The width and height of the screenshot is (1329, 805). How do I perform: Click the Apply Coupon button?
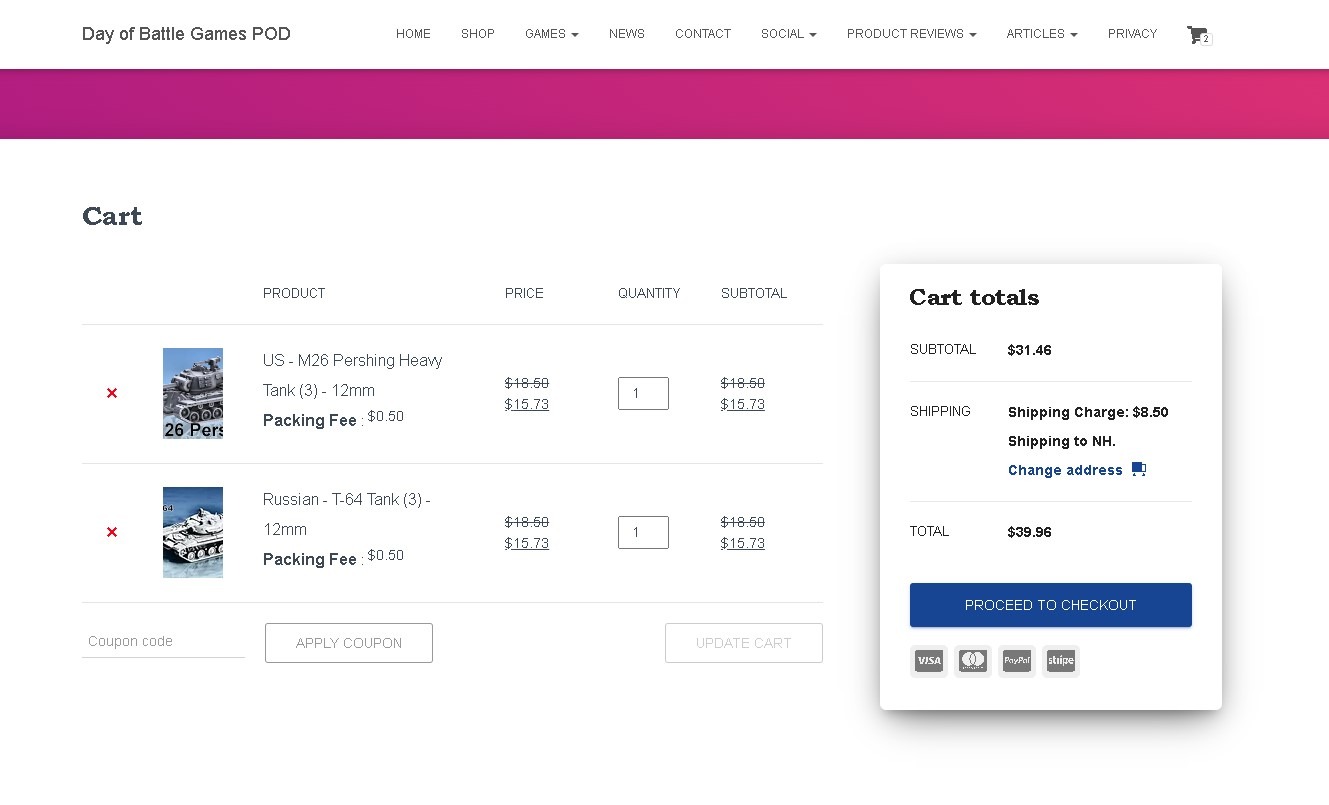349,643
